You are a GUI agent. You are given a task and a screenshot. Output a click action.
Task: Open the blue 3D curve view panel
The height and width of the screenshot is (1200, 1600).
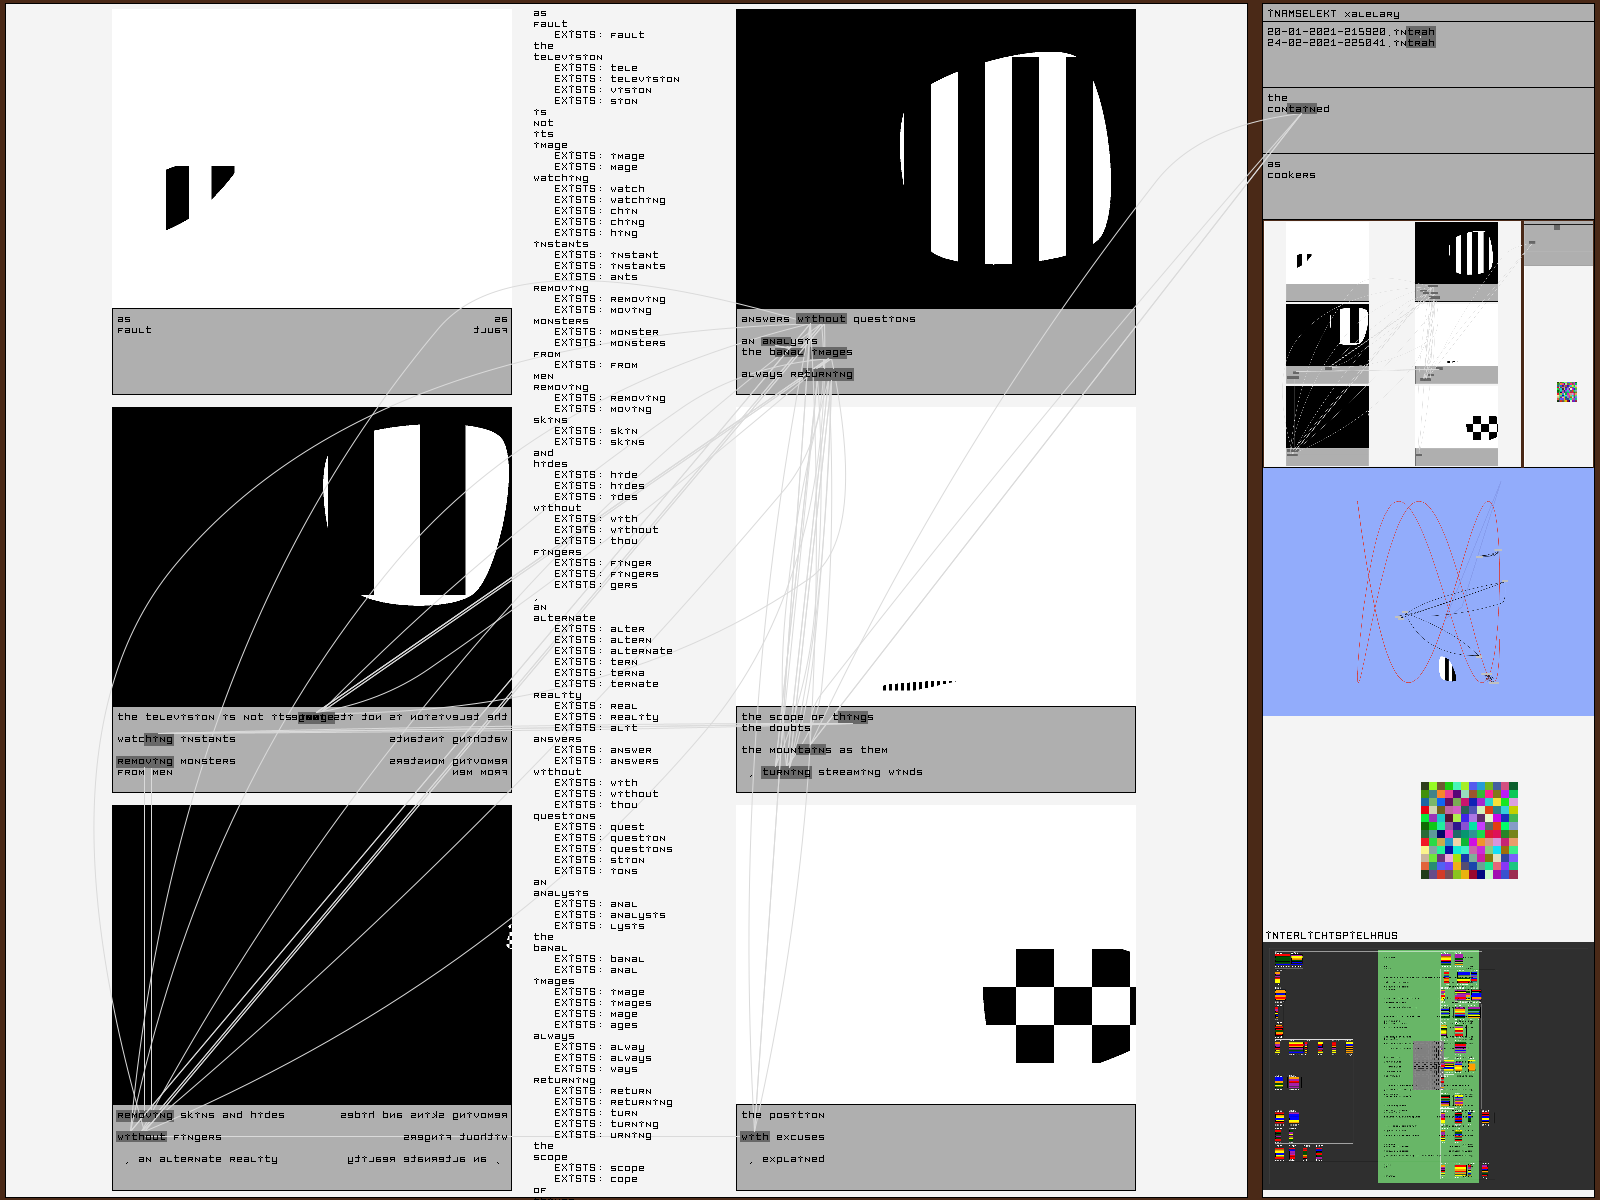[1428, 592]
